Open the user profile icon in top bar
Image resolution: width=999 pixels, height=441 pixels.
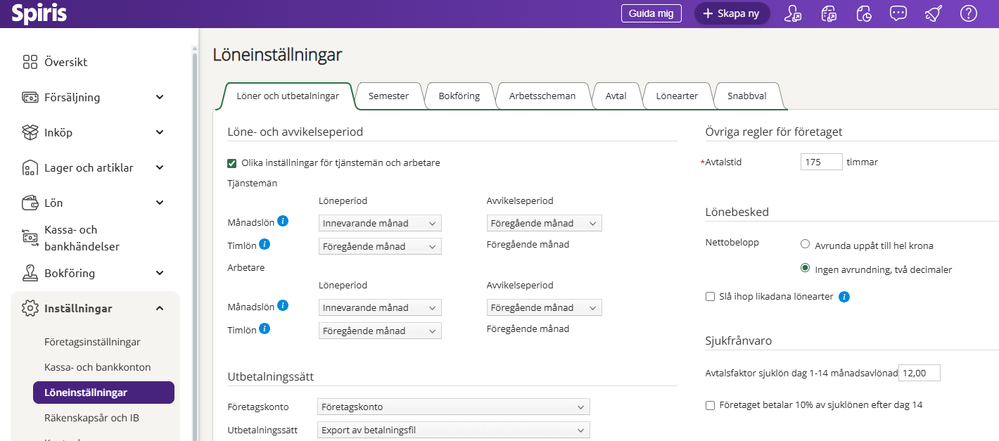[x=793, y=13]
